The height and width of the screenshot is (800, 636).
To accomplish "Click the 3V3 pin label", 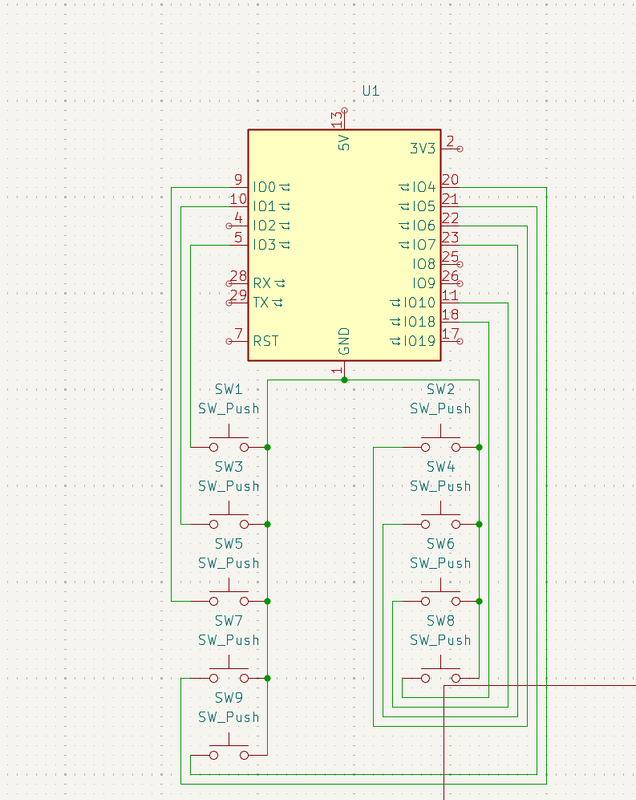I will coord(423,148).
